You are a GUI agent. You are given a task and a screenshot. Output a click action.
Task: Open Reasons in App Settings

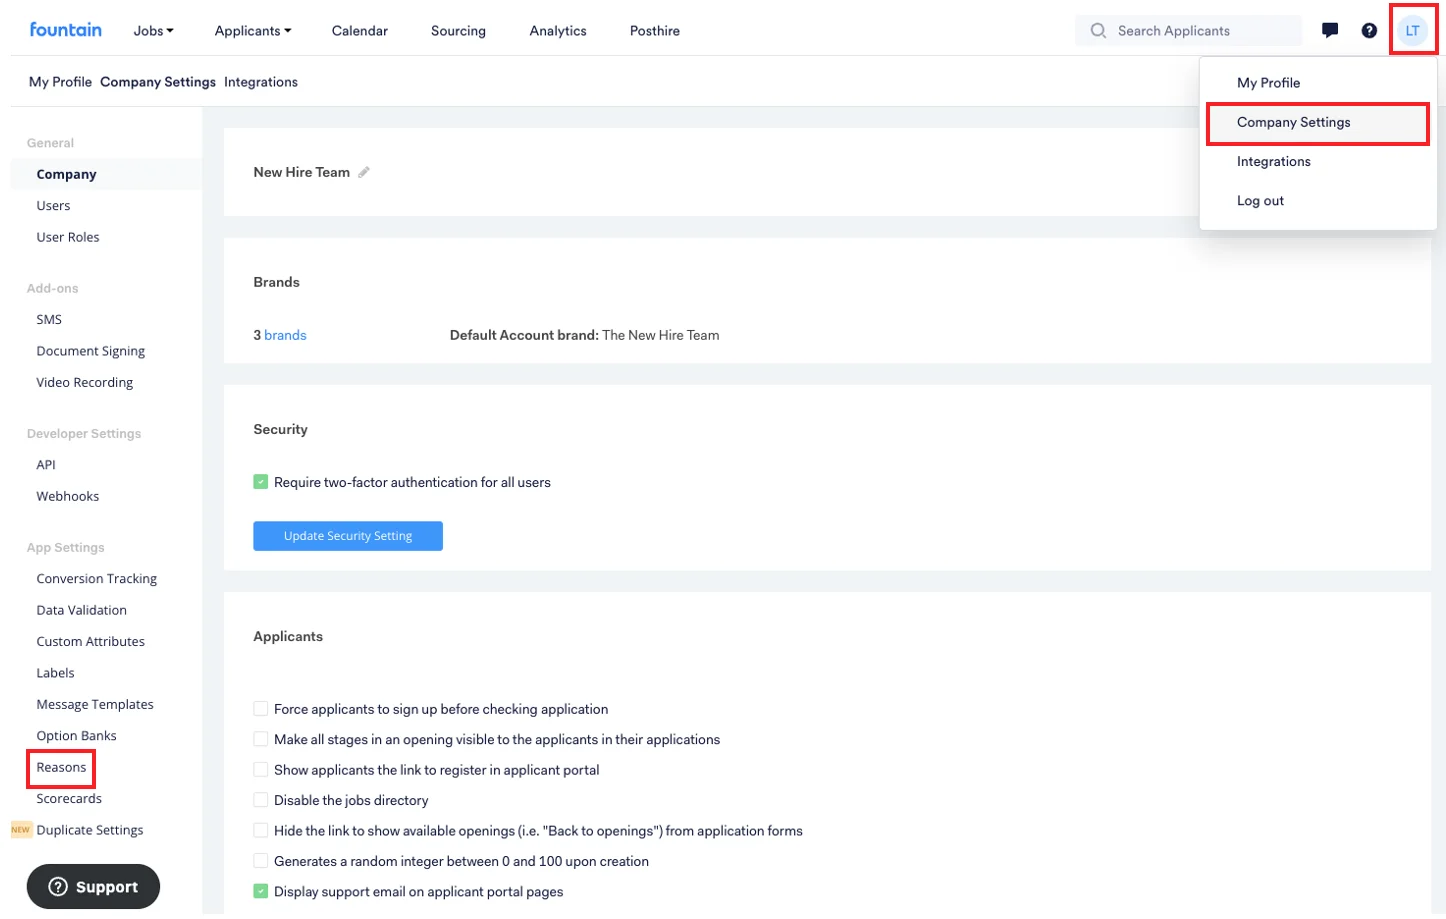pos(61,767)
